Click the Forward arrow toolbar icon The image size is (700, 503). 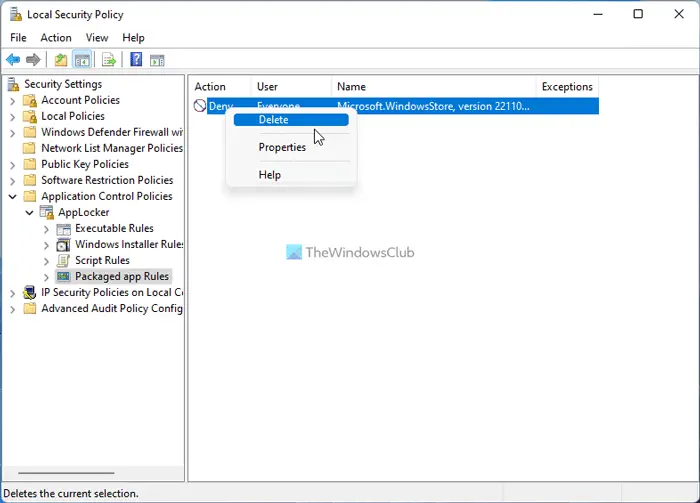click(x=33, y=59)
